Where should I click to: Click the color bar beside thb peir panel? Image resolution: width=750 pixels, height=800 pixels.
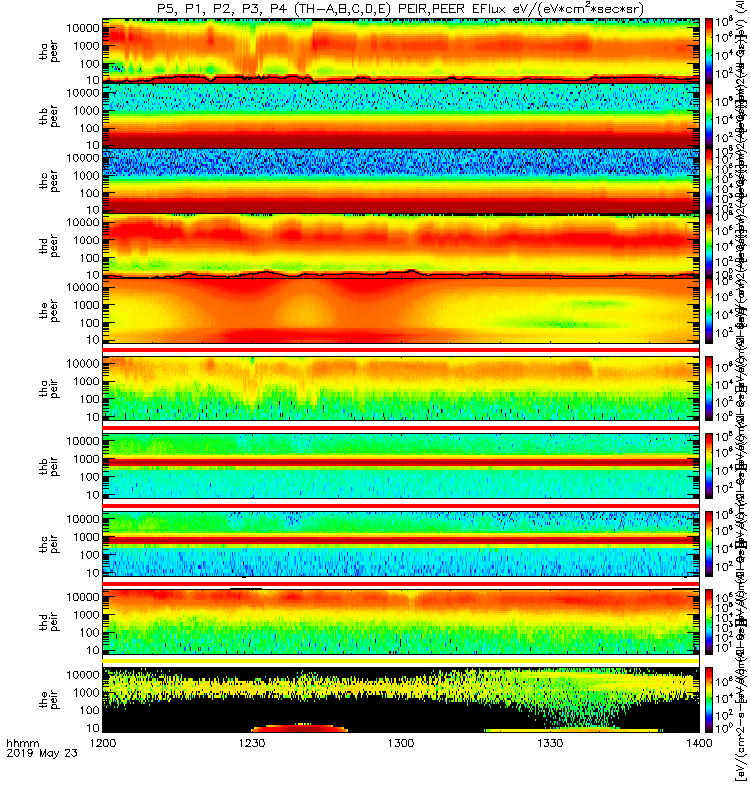click(x=709, y=466)
